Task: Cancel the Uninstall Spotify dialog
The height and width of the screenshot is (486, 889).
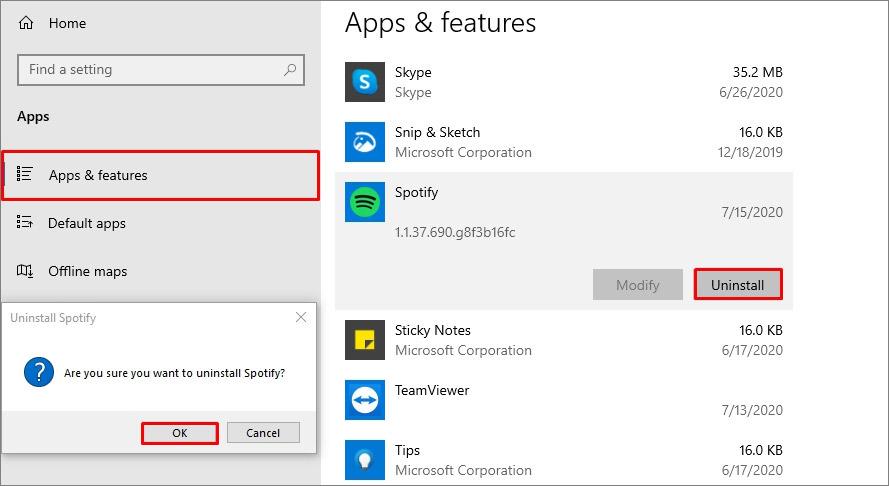Action: pos(263,433)
